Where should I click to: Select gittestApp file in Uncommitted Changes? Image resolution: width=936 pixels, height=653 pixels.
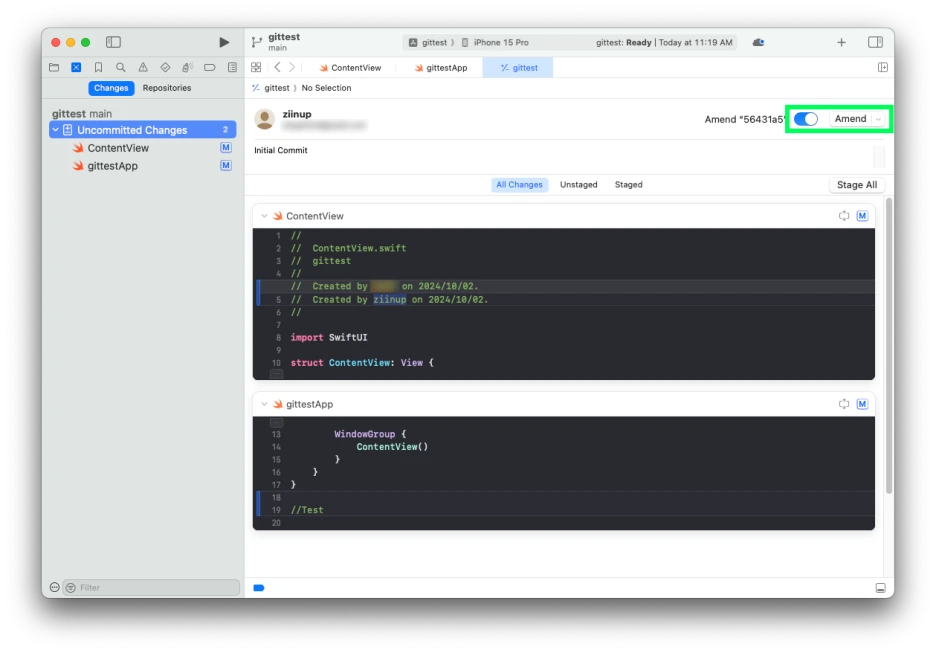(x=143, y=165)
